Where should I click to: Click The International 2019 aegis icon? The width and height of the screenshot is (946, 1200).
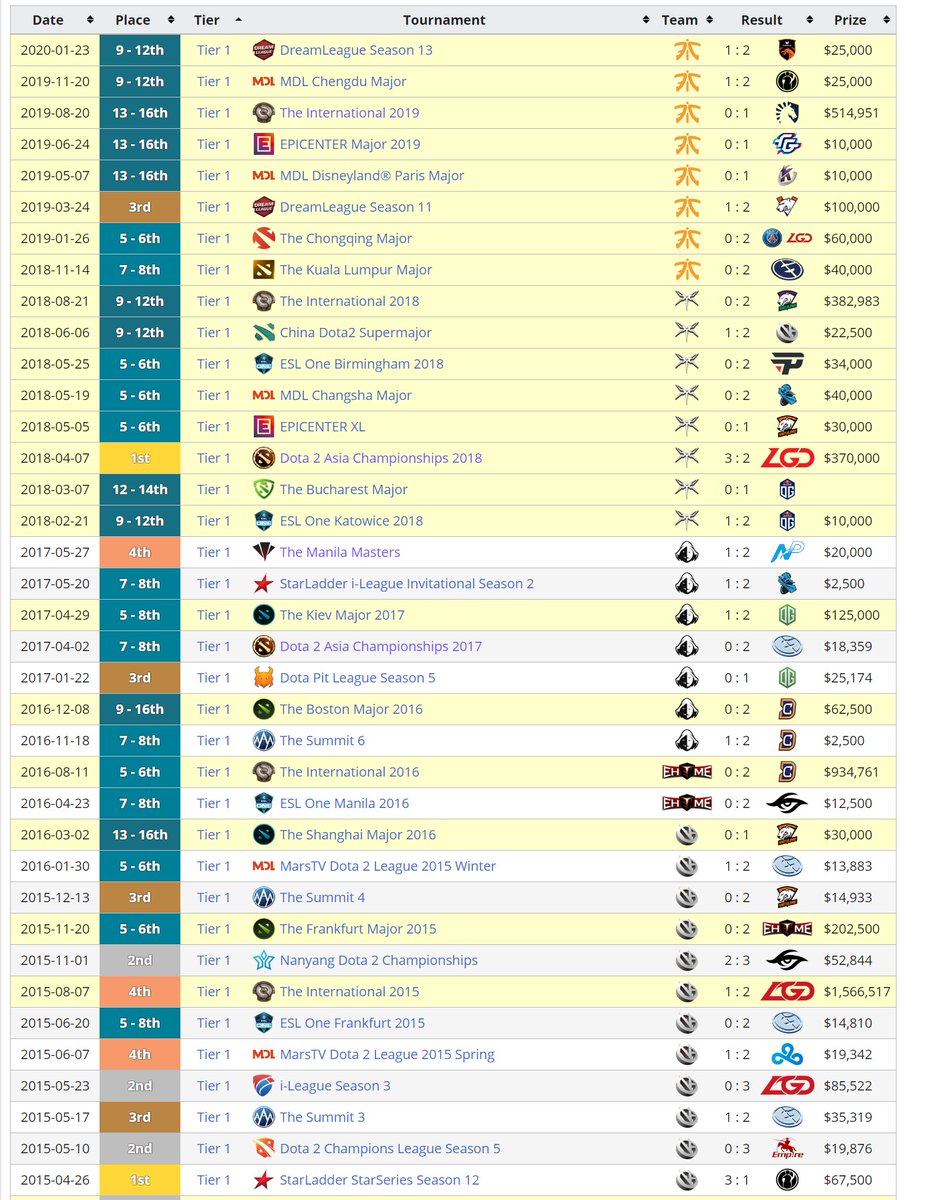(x=263, y=113)
